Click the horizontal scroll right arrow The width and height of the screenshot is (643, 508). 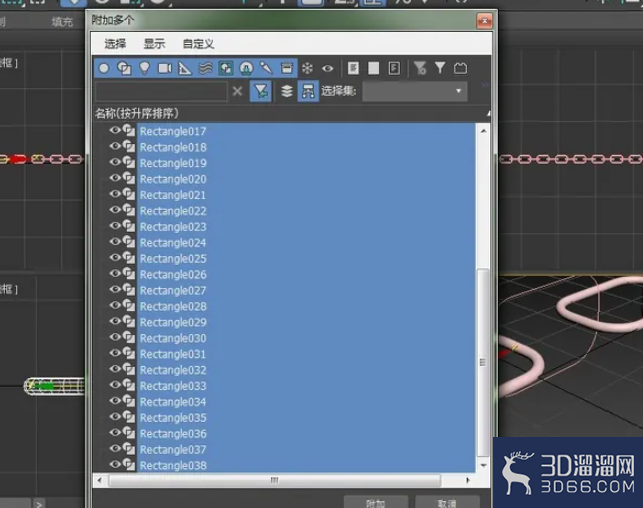(468, 480)
